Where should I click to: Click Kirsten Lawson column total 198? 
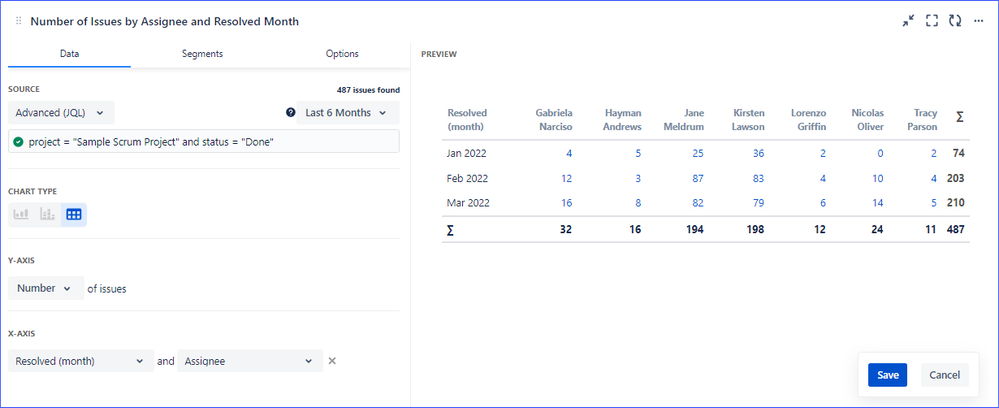(756, 230)
